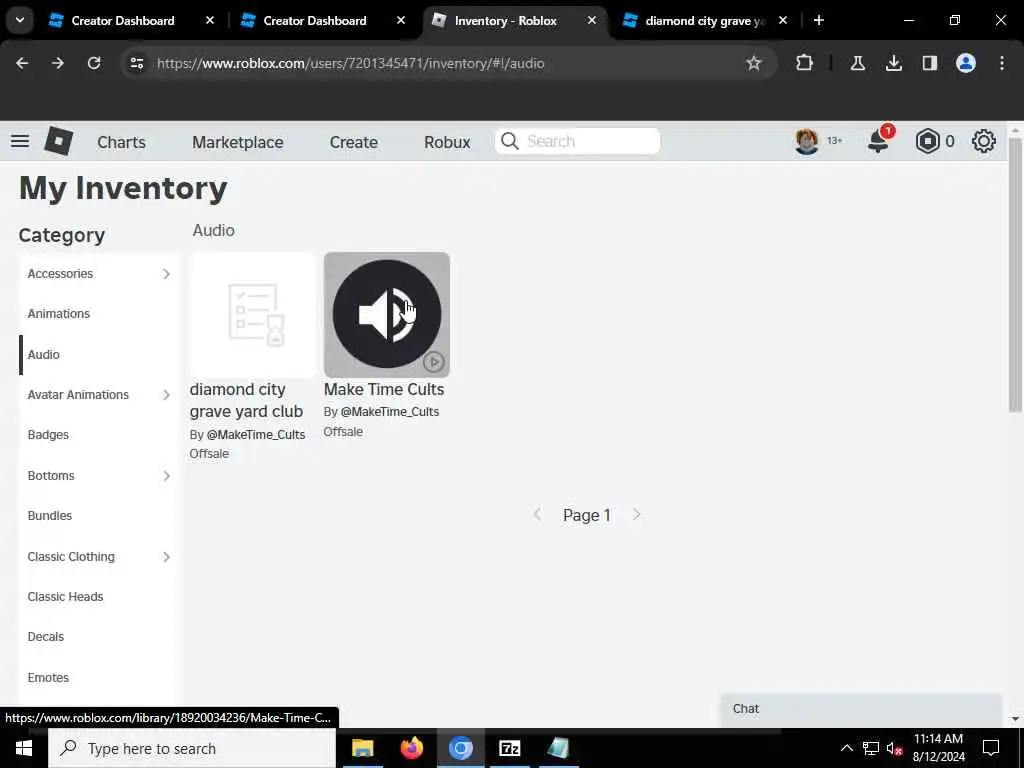Expand the Bottoms category chevron
Image resolution: width=1024 pixels, height=768 pixels.
tap(166, 476)
